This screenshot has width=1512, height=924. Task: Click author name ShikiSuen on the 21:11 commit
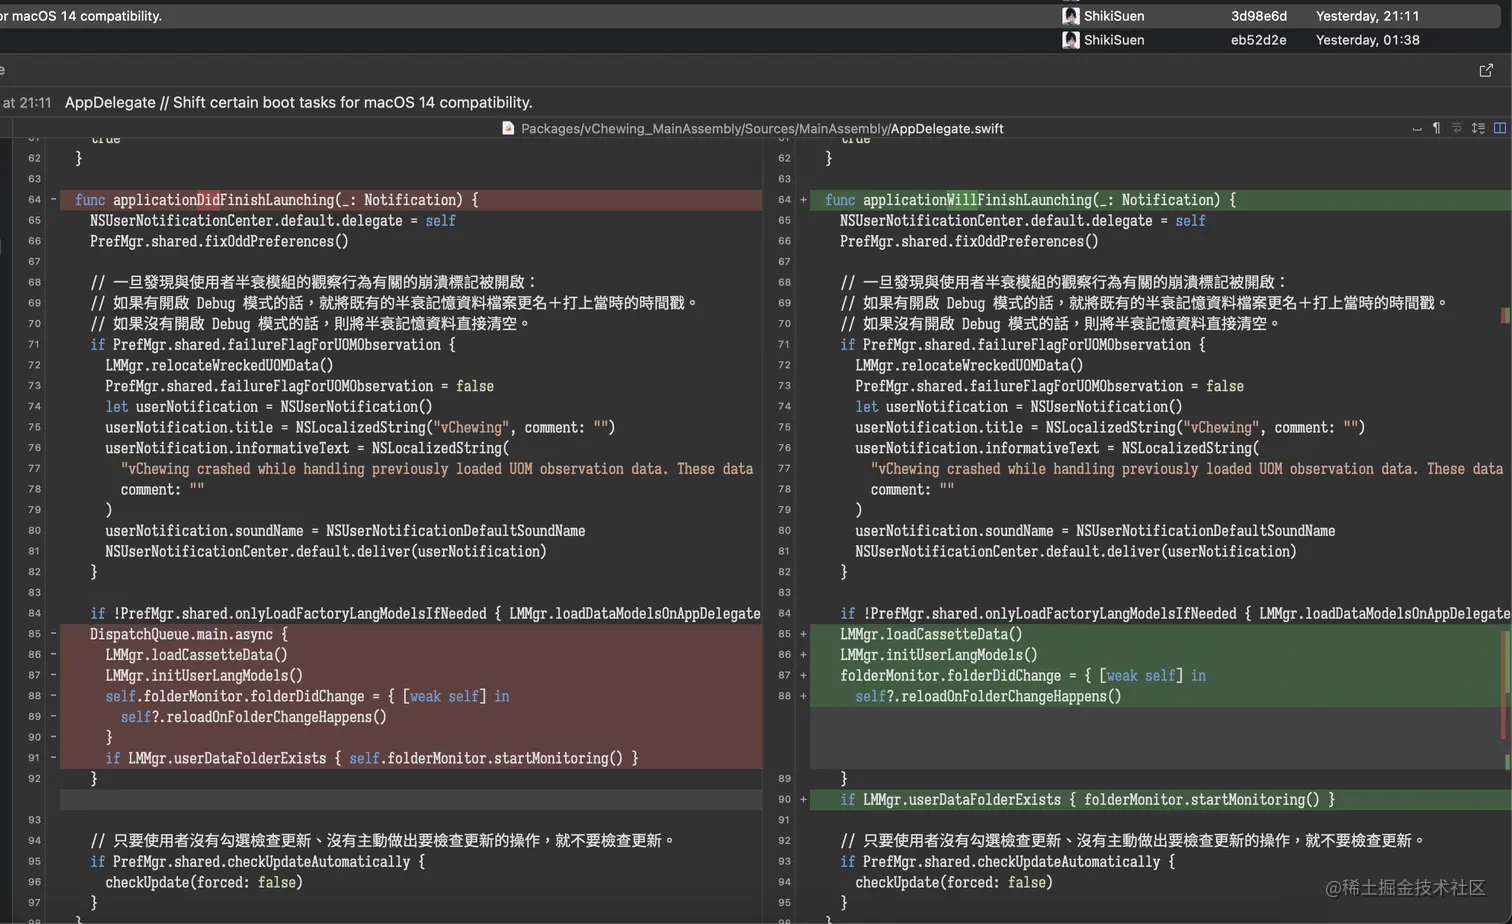point(1114,16)
